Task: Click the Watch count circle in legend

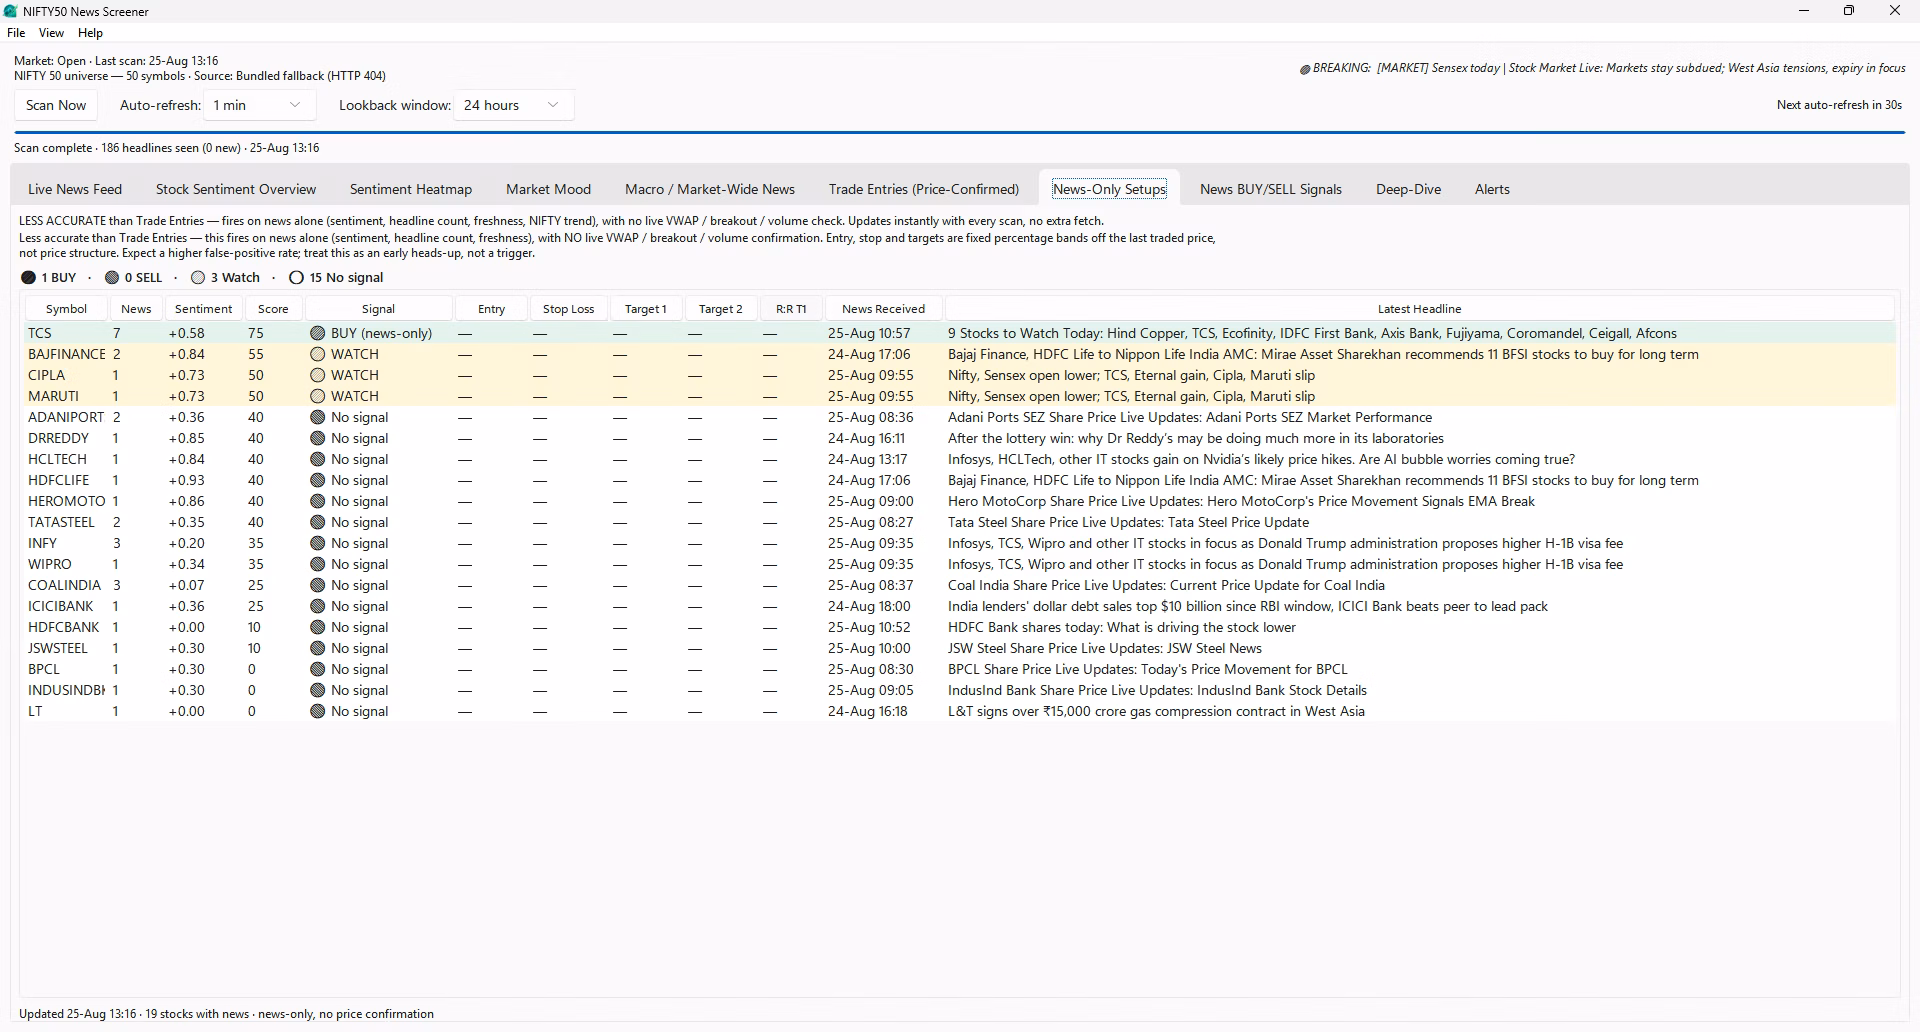Action: (198, 277)
